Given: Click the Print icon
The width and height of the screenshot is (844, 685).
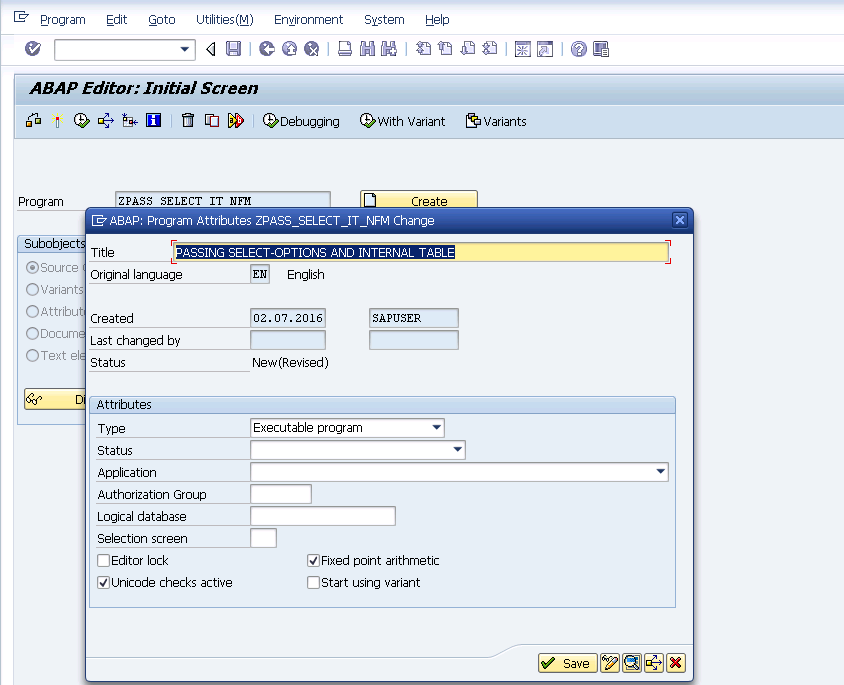Looking at the screenshot, I should tap(344, 48).
